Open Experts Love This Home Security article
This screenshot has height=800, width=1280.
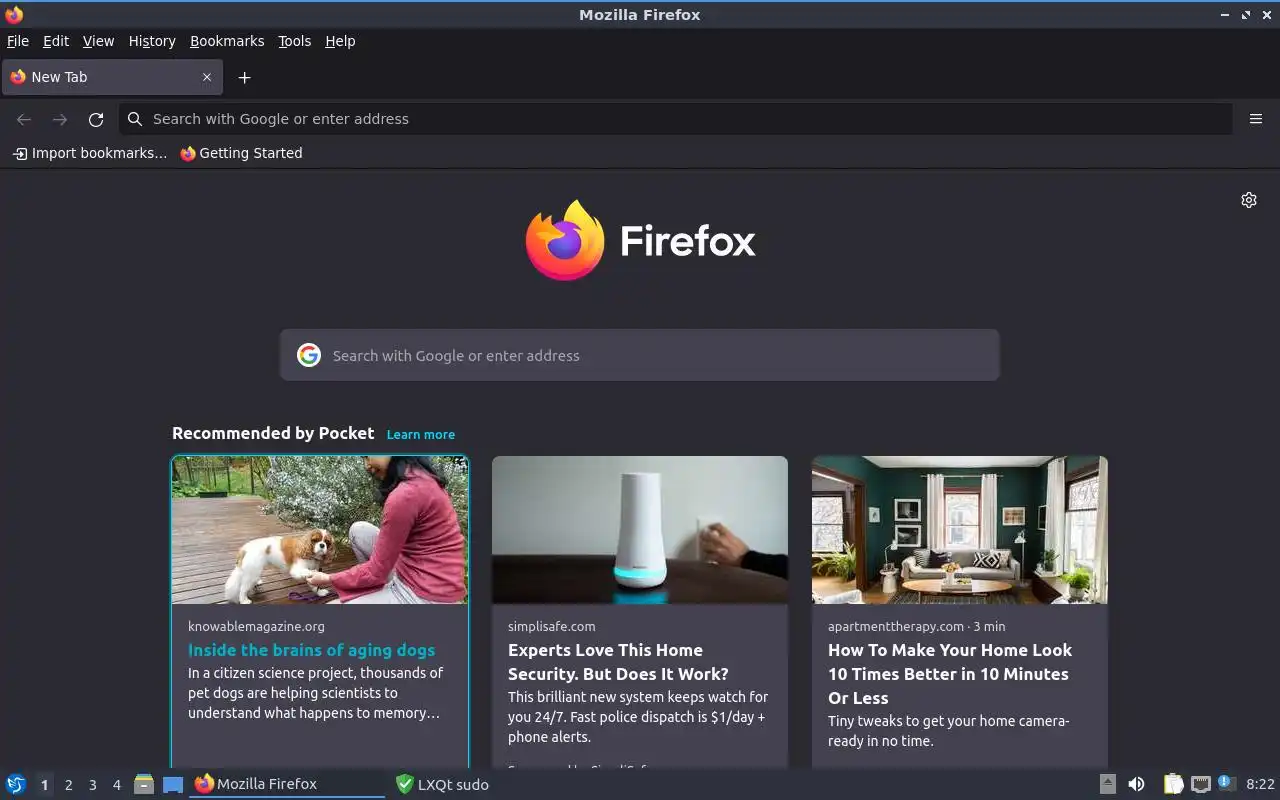click(618, 662)
